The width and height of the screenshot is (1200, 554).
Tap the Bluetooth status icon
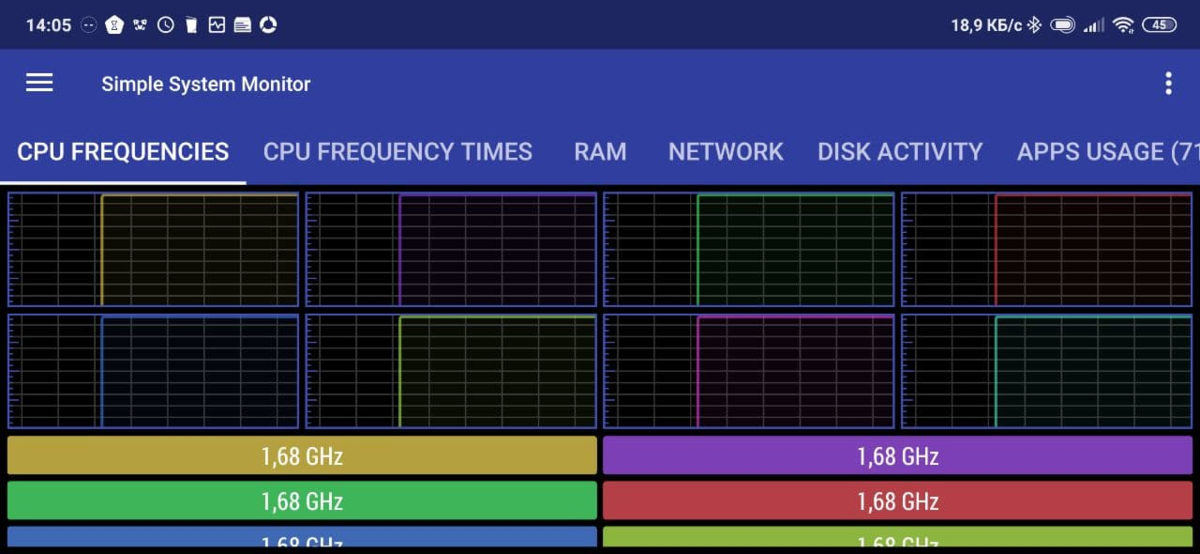1035,25
